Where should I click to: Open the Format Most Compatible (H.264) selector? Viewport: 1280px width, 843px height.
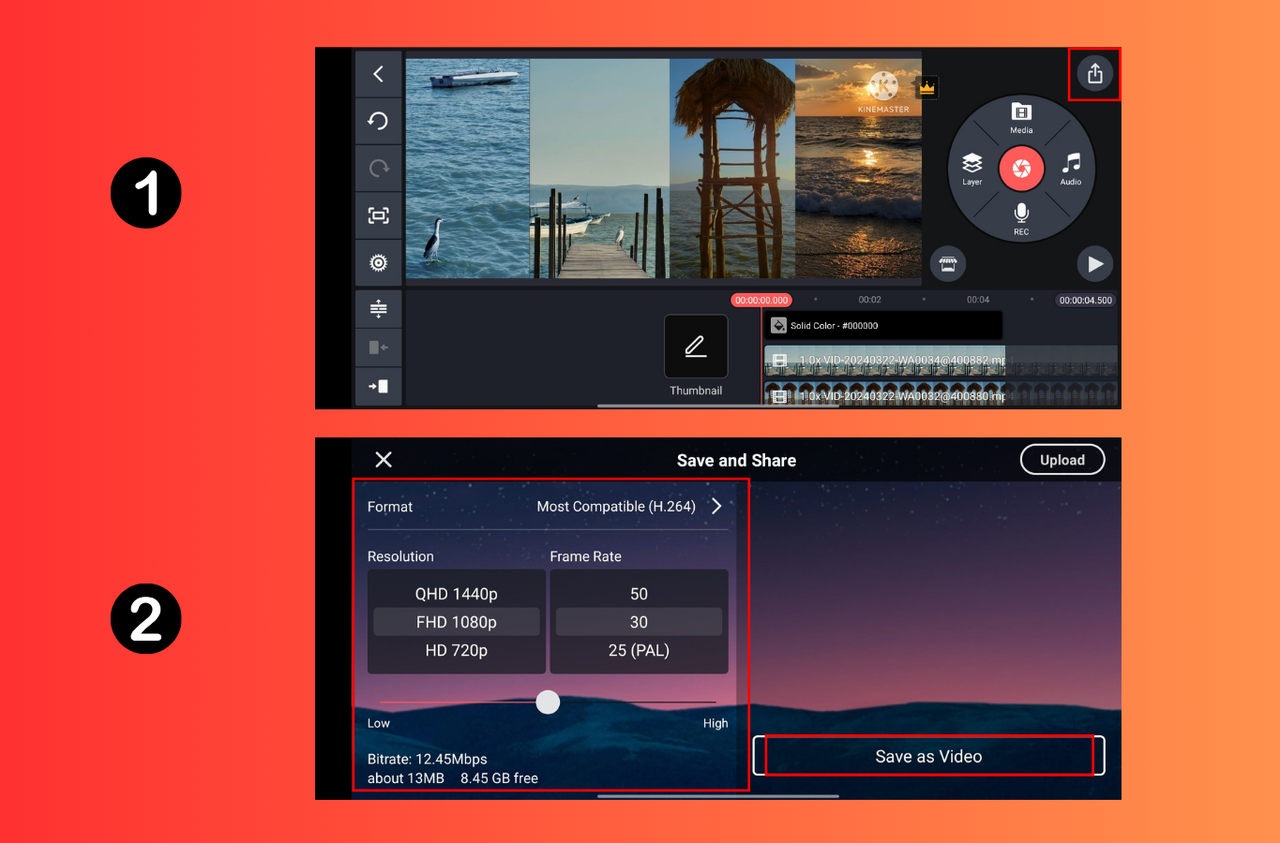pos(614,506)
